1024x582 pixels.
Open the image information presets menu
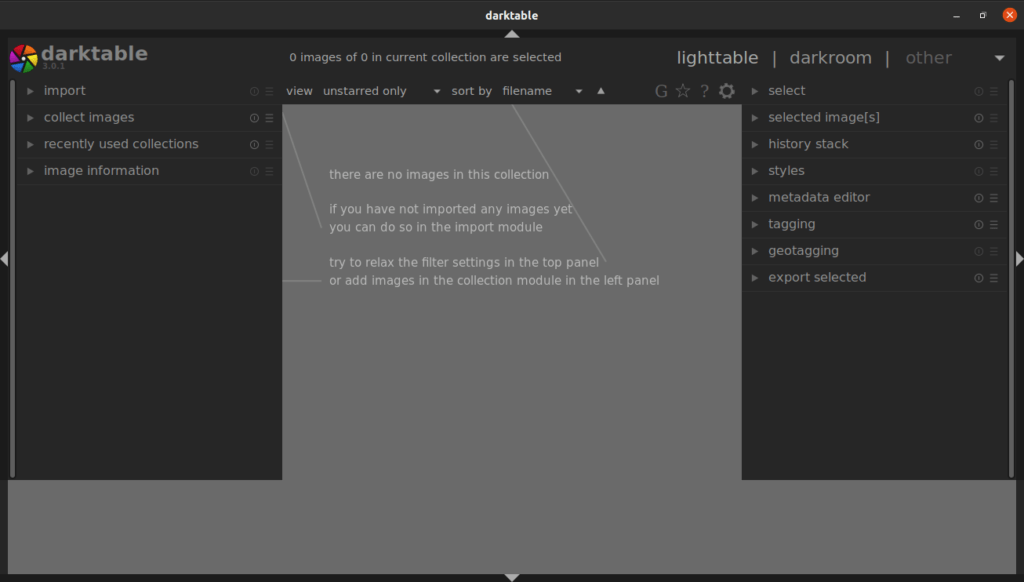coord(269,171)
